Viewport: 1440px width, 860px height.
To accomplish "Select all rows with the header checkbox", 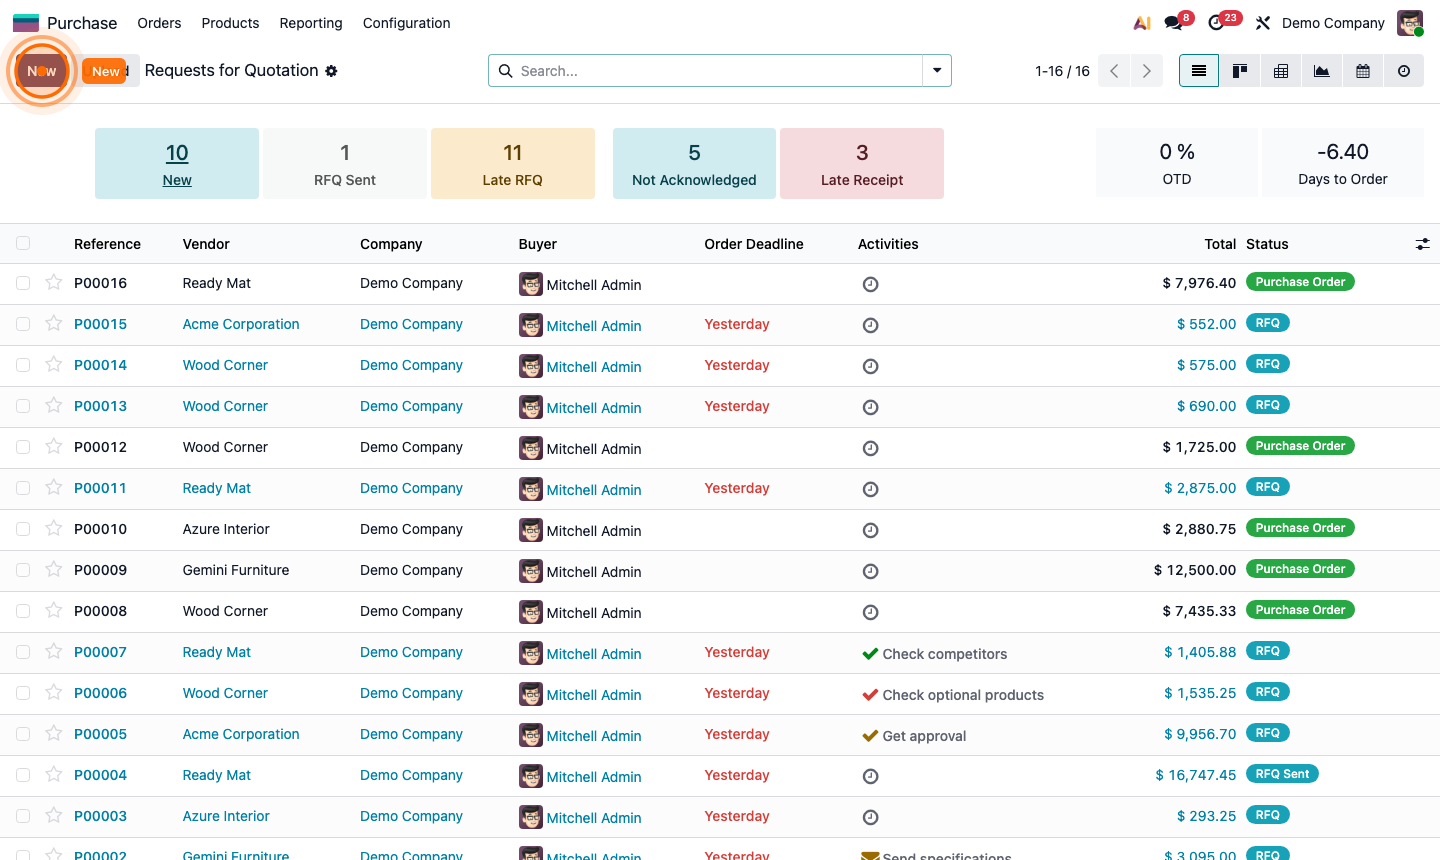I will click(x=23, y=243).
